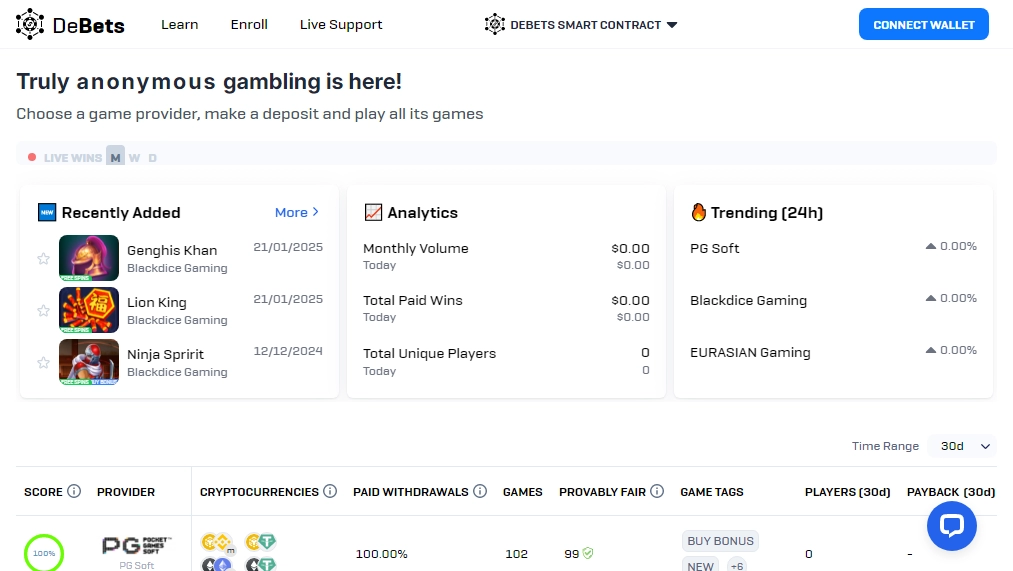Open Paid Withdrawals info icon
Screen dimensions: 1013x571
(x=480, y=491)
